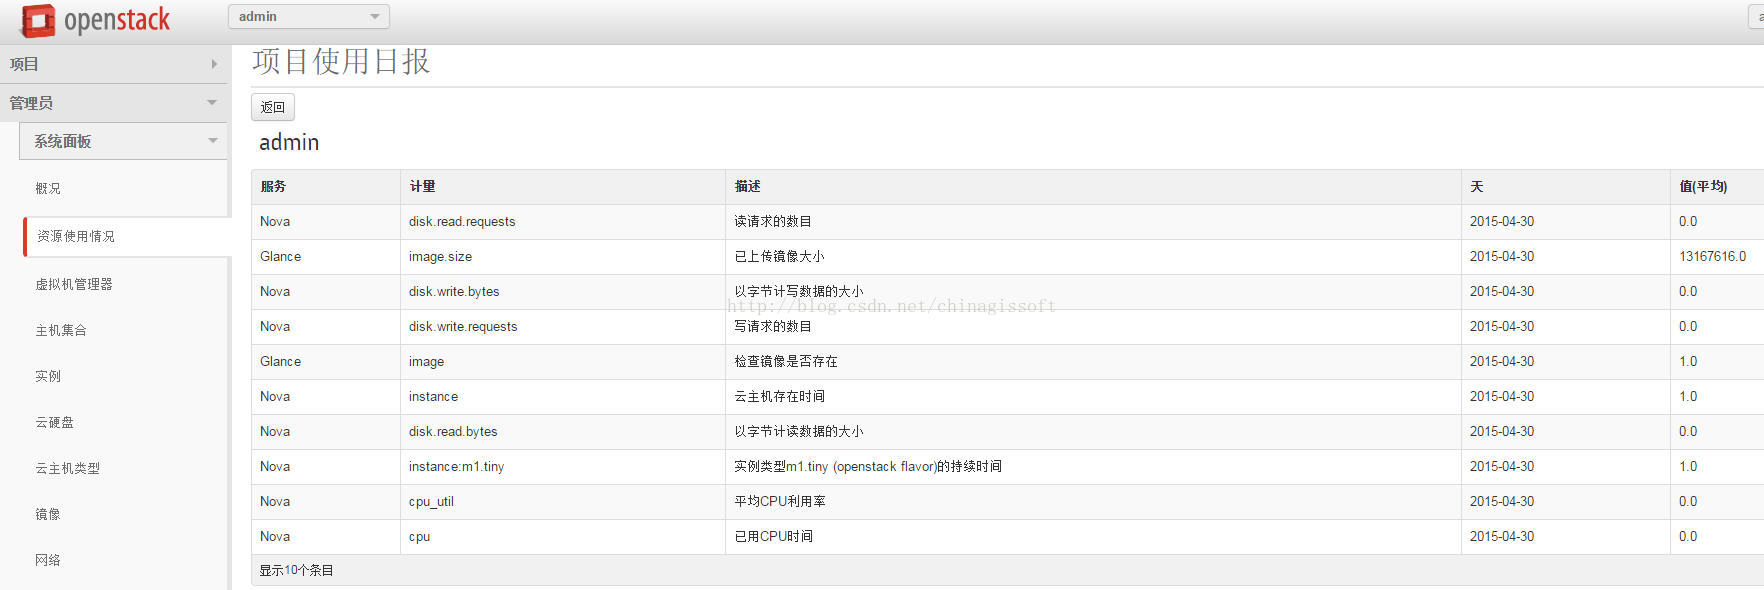Click the description 已用CPU时间

tap(773, 537)
